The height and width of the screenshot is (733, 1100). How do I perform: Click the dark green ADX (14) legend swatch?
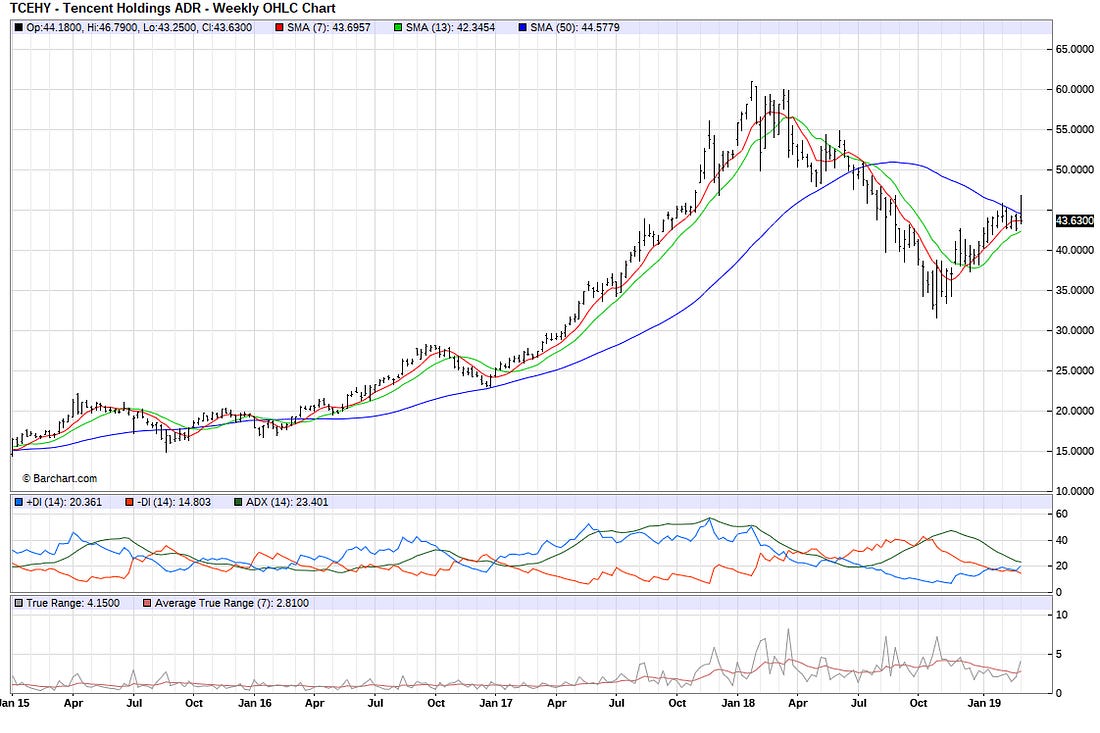coord(239,502)
